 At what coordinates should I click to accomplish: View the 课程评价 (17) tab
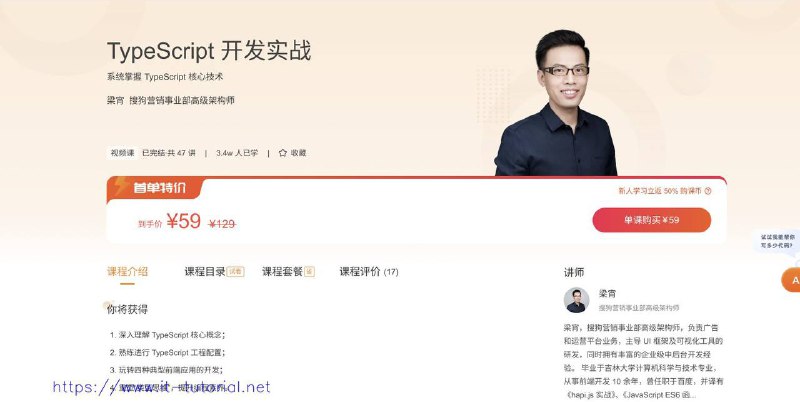[369, 271]
